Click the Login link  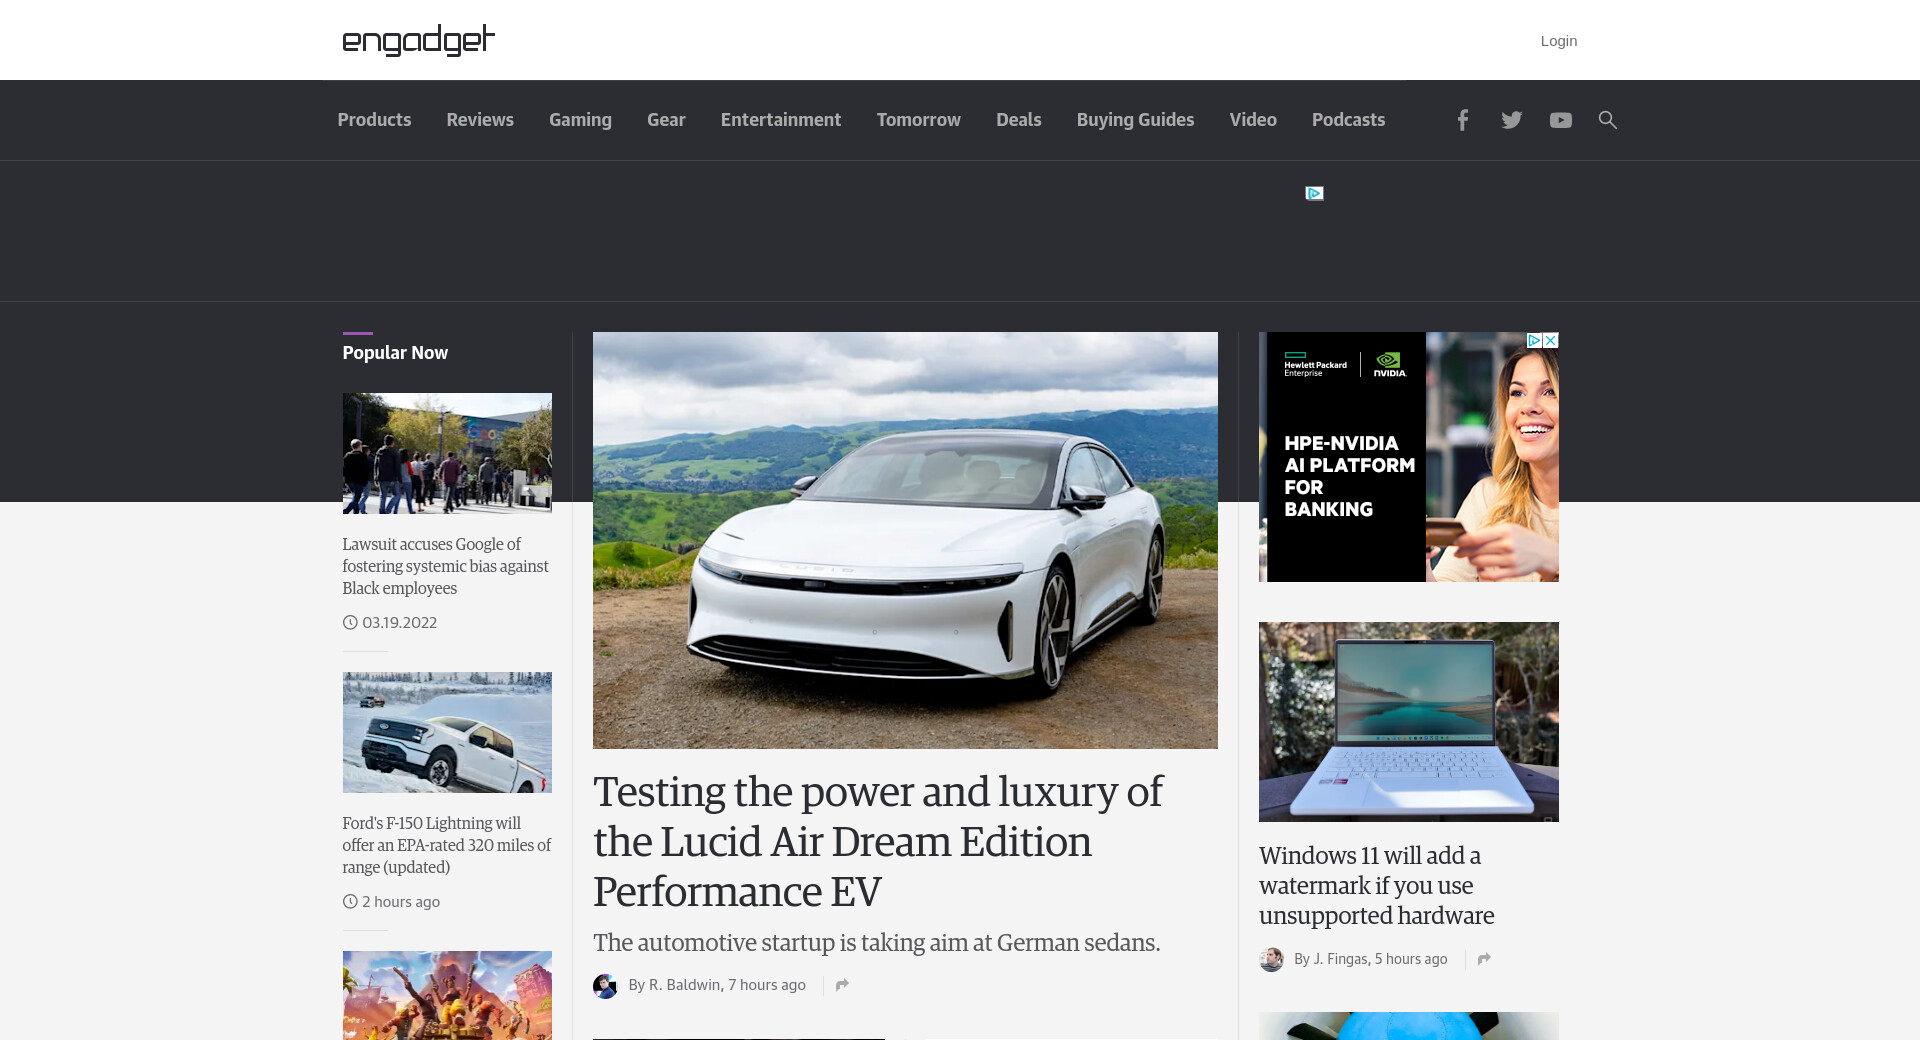pos(1559,41)
